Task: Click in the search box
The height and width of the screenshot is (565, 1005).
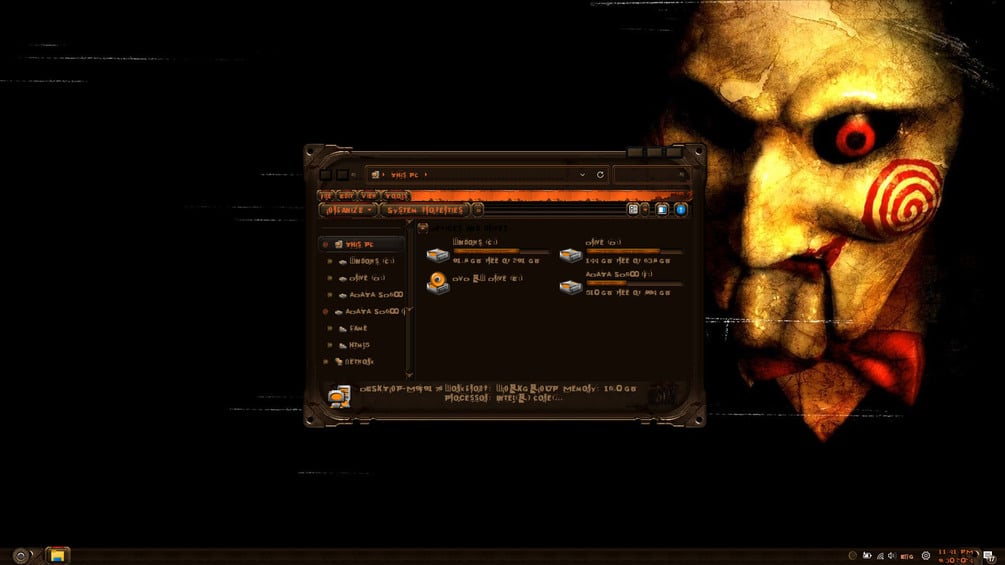Action: click(651, 174)
